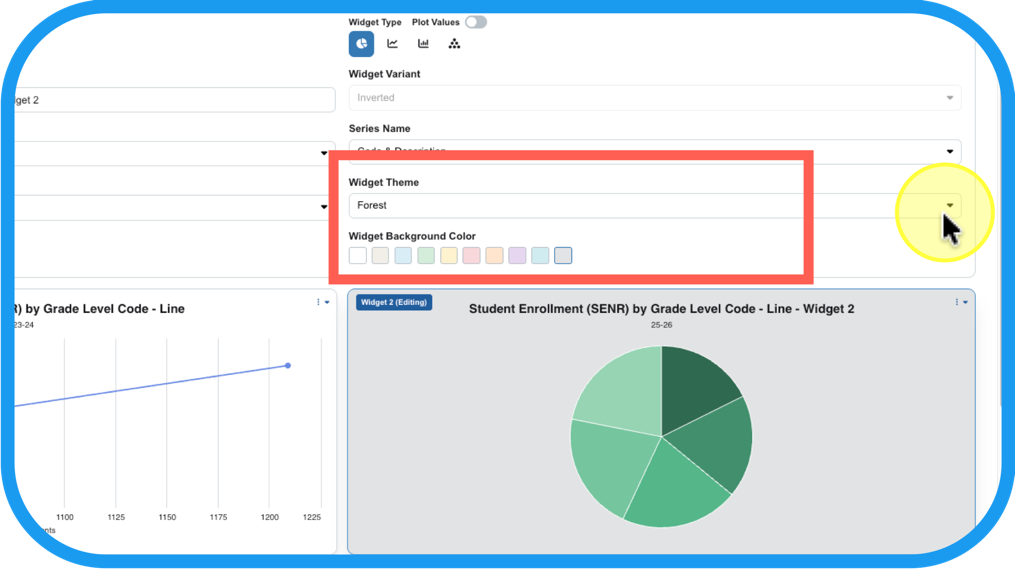Click the widget name text field
1015x569 pixels.
click(x=170, y=100)
